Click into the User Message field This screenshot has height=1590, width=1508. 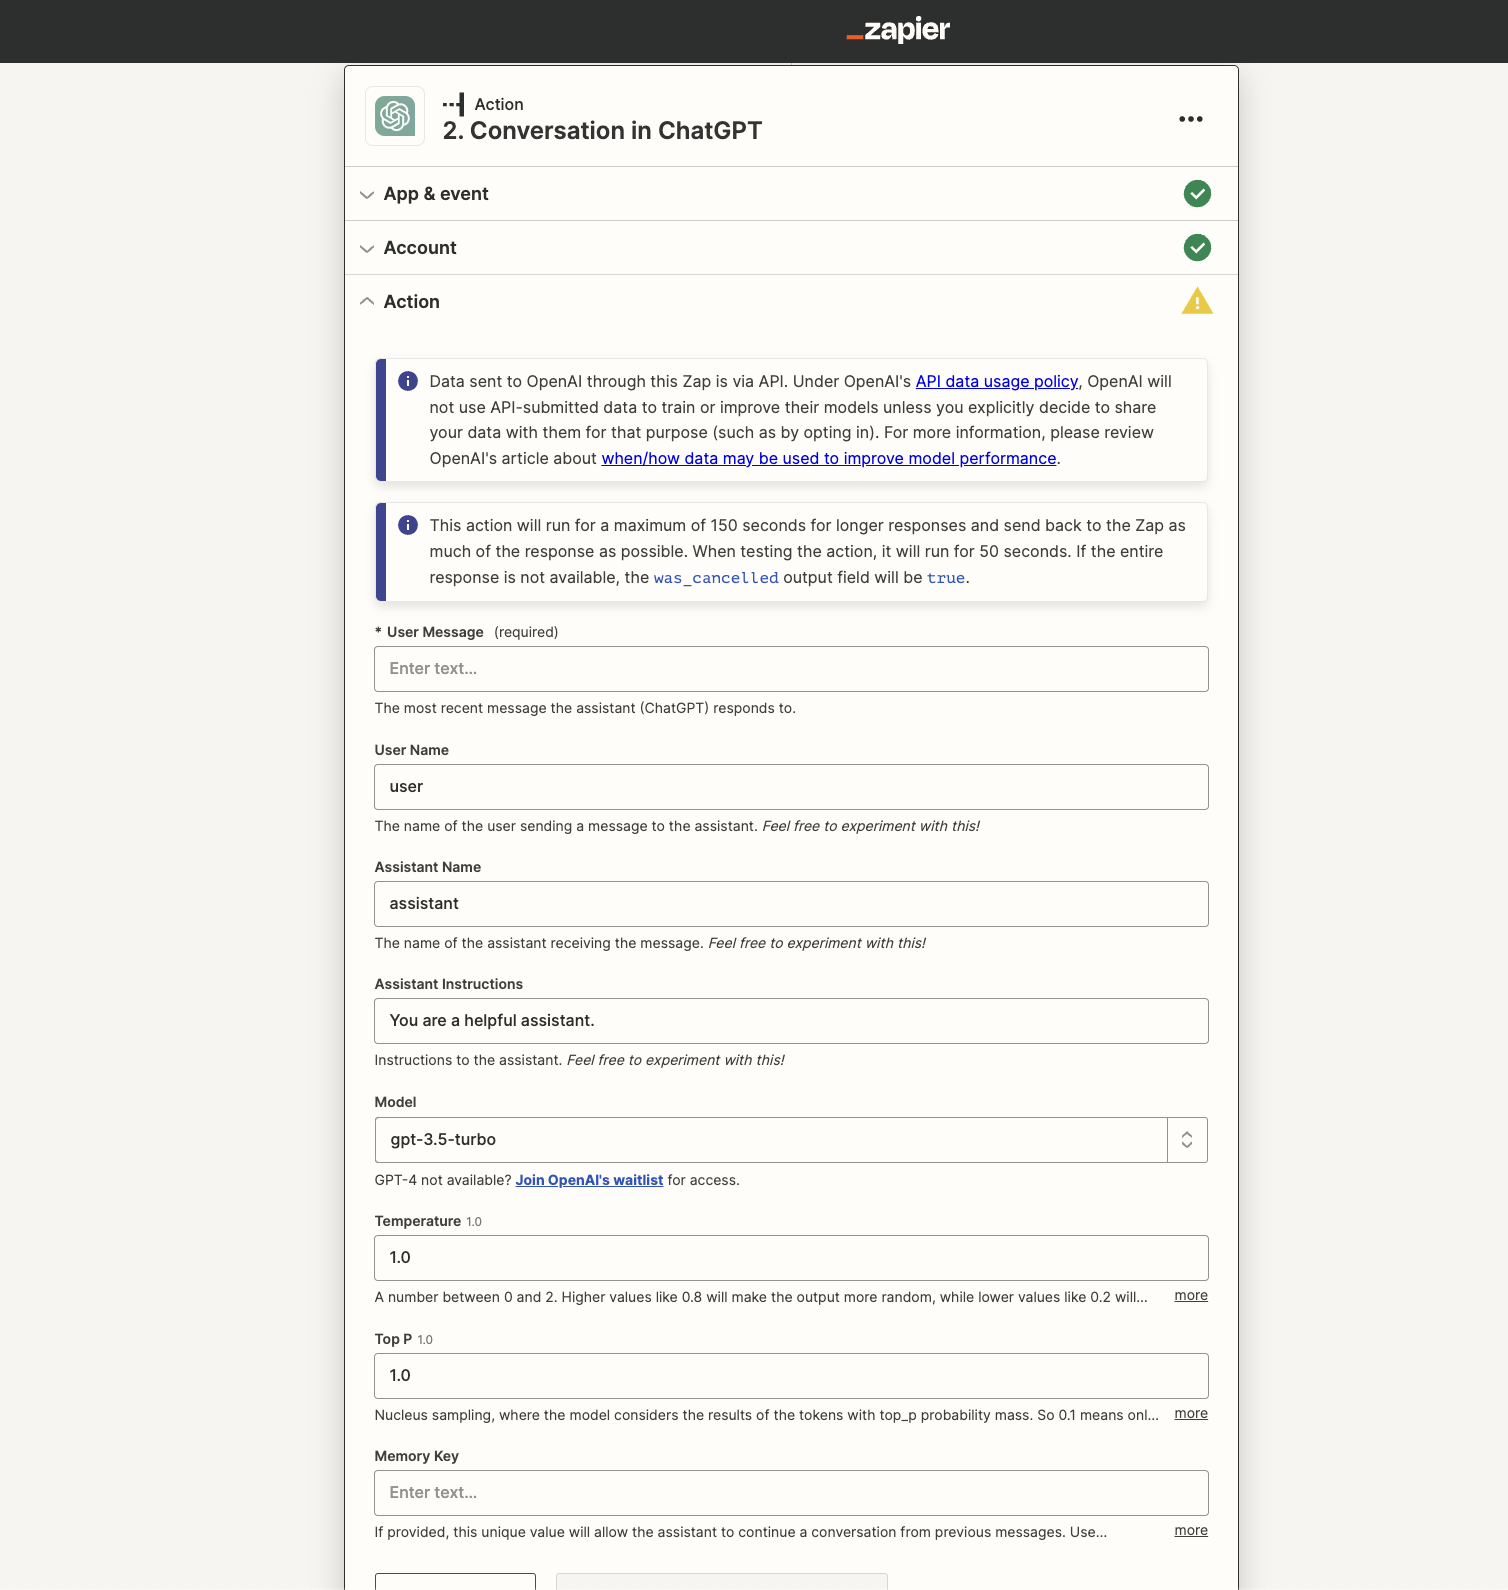tap(791, 669)
